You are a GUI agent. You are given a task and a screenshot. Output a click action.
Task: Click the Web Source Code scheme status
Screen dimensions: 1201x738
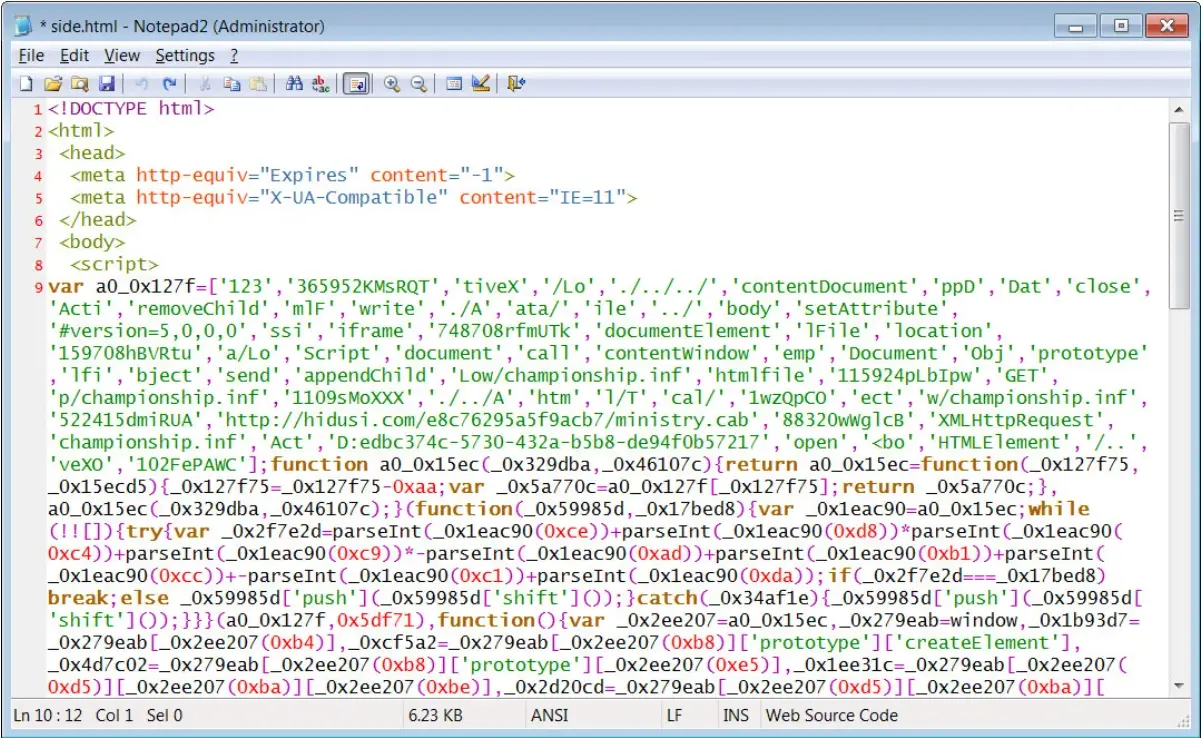(832, 715)
